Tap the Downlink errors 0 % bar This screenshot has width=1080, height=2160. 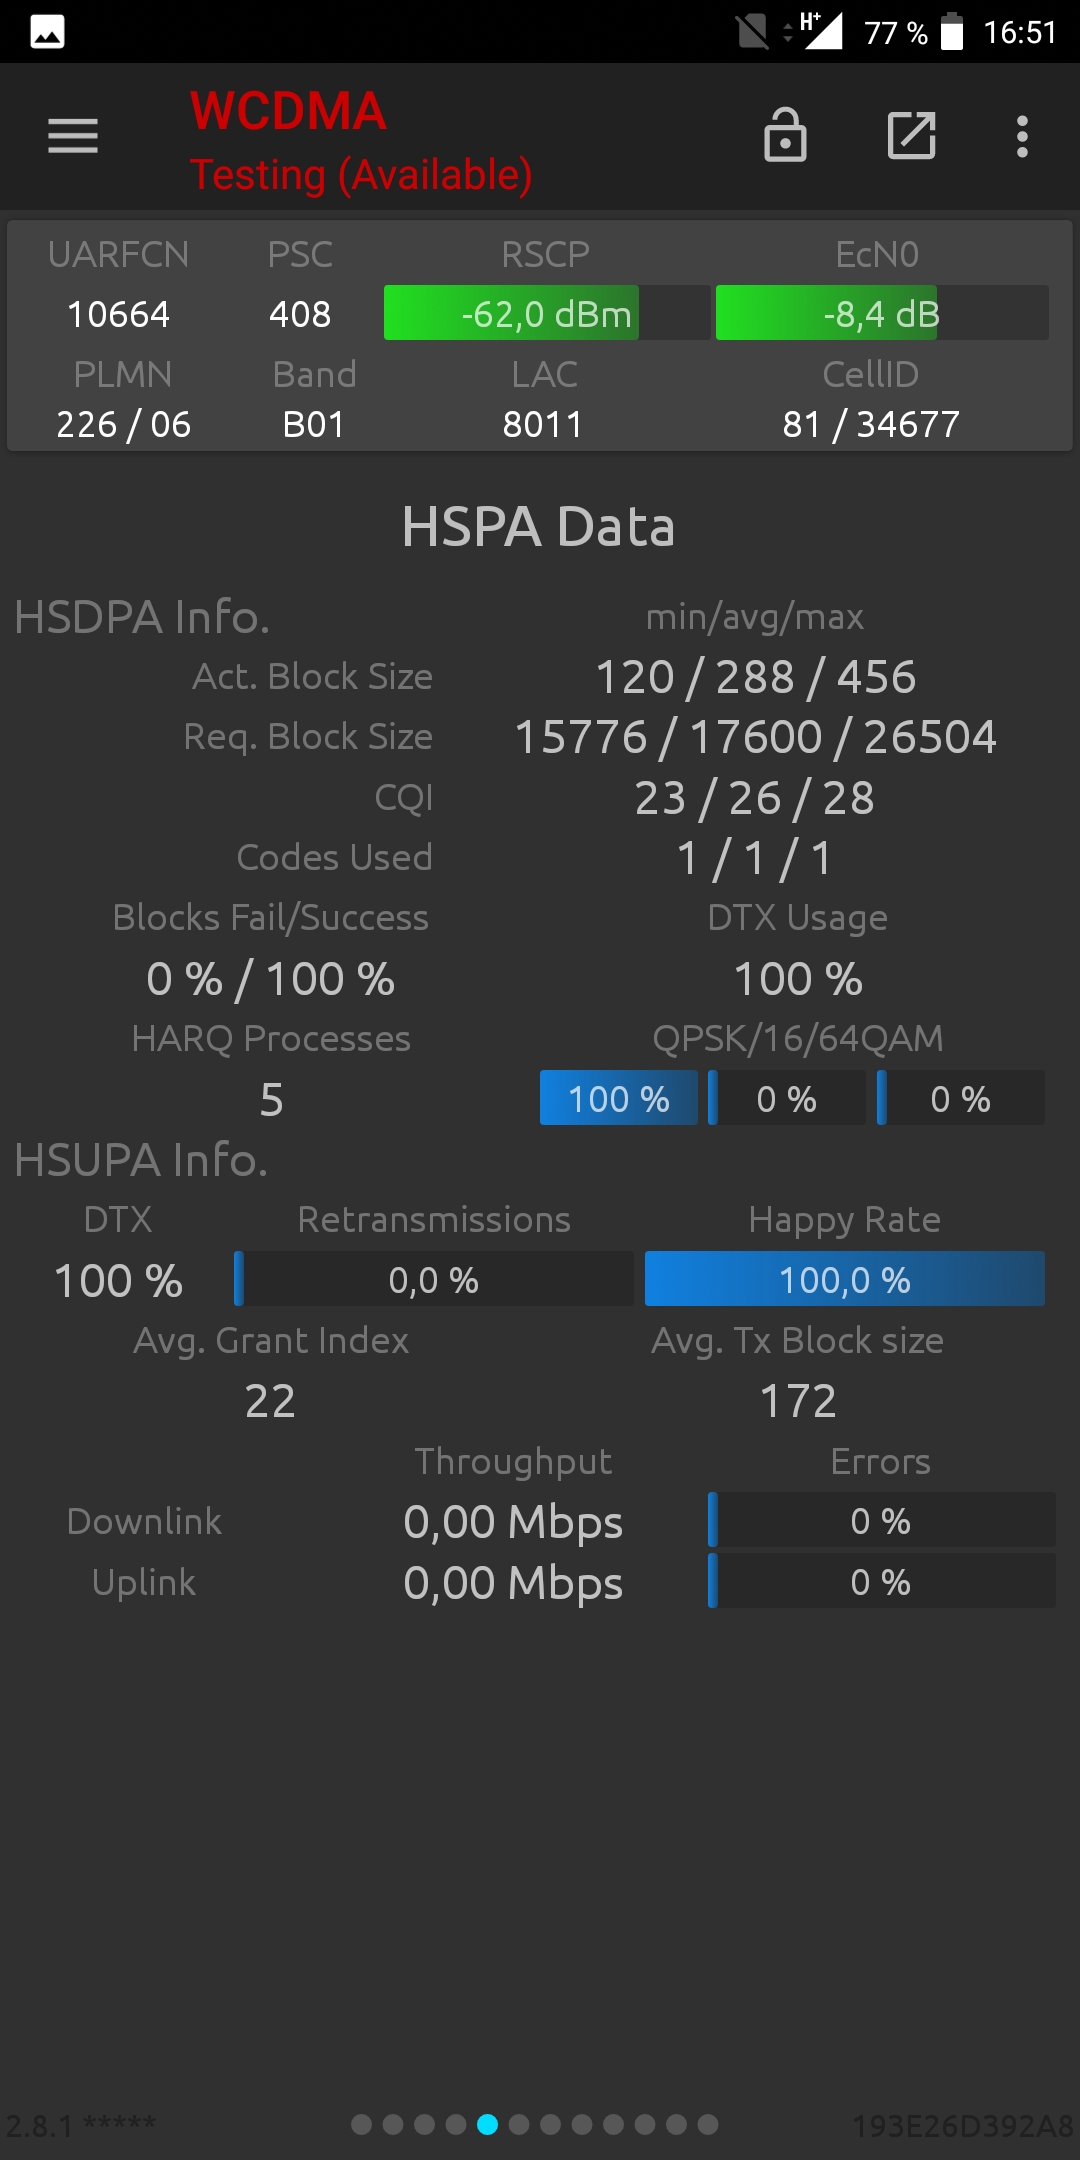[x=881, y=1521]
